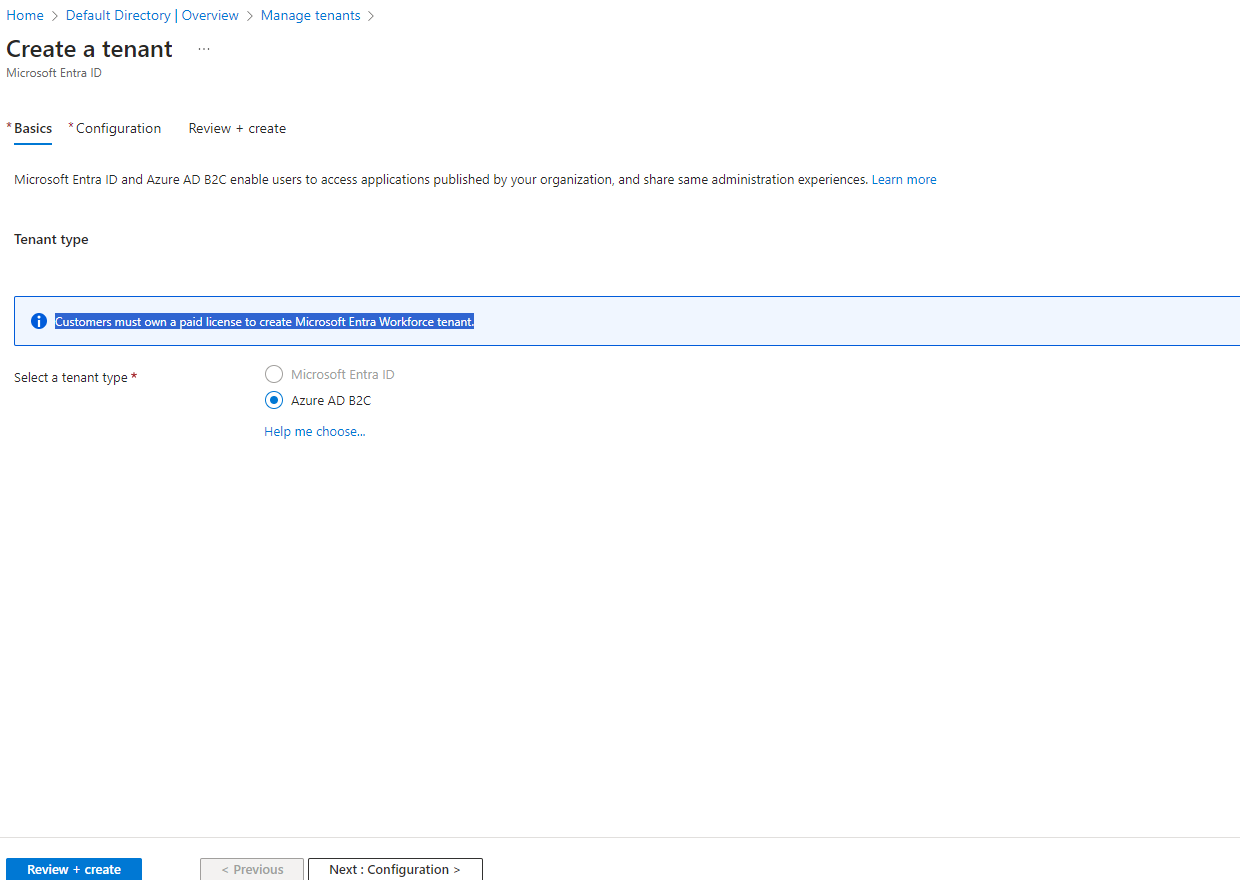The height and width of the screenshot is (880, 1240).
Task: Click the Next : Configuration button
Action: pyautogui.click(x=395, y=869)
